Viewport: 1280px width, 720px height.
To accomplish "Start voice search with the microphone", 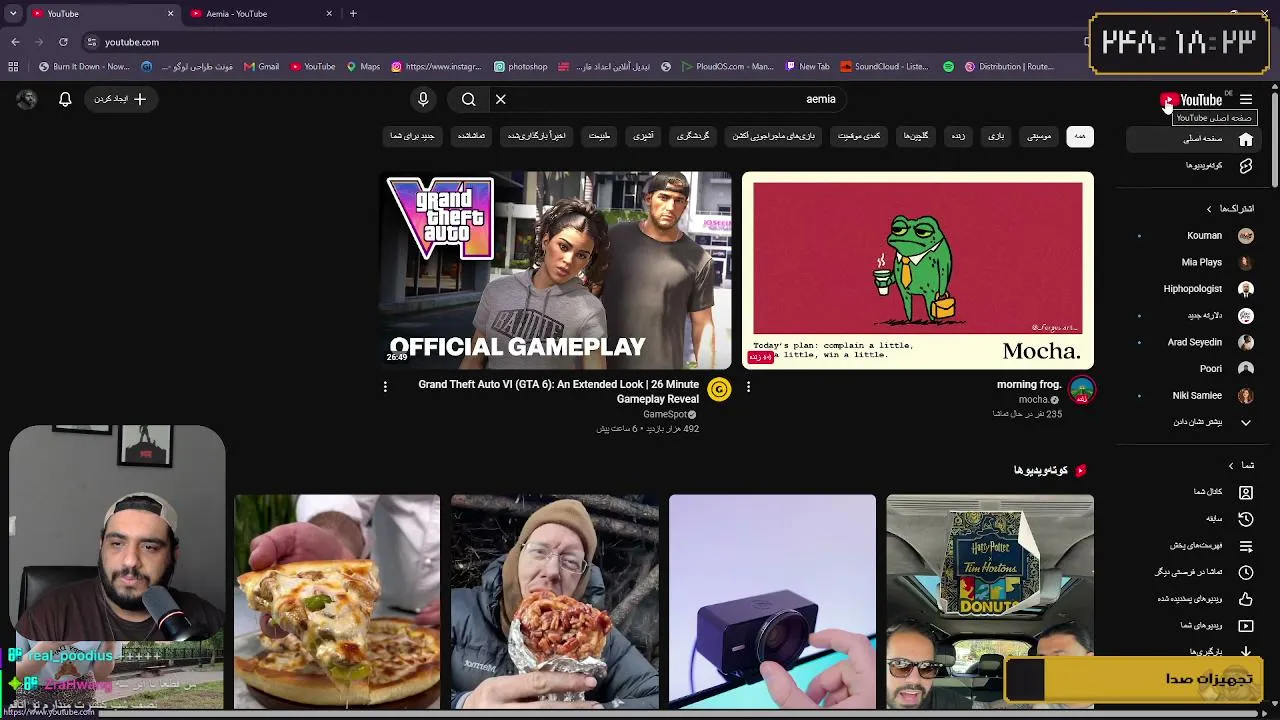I will point(423,99).
